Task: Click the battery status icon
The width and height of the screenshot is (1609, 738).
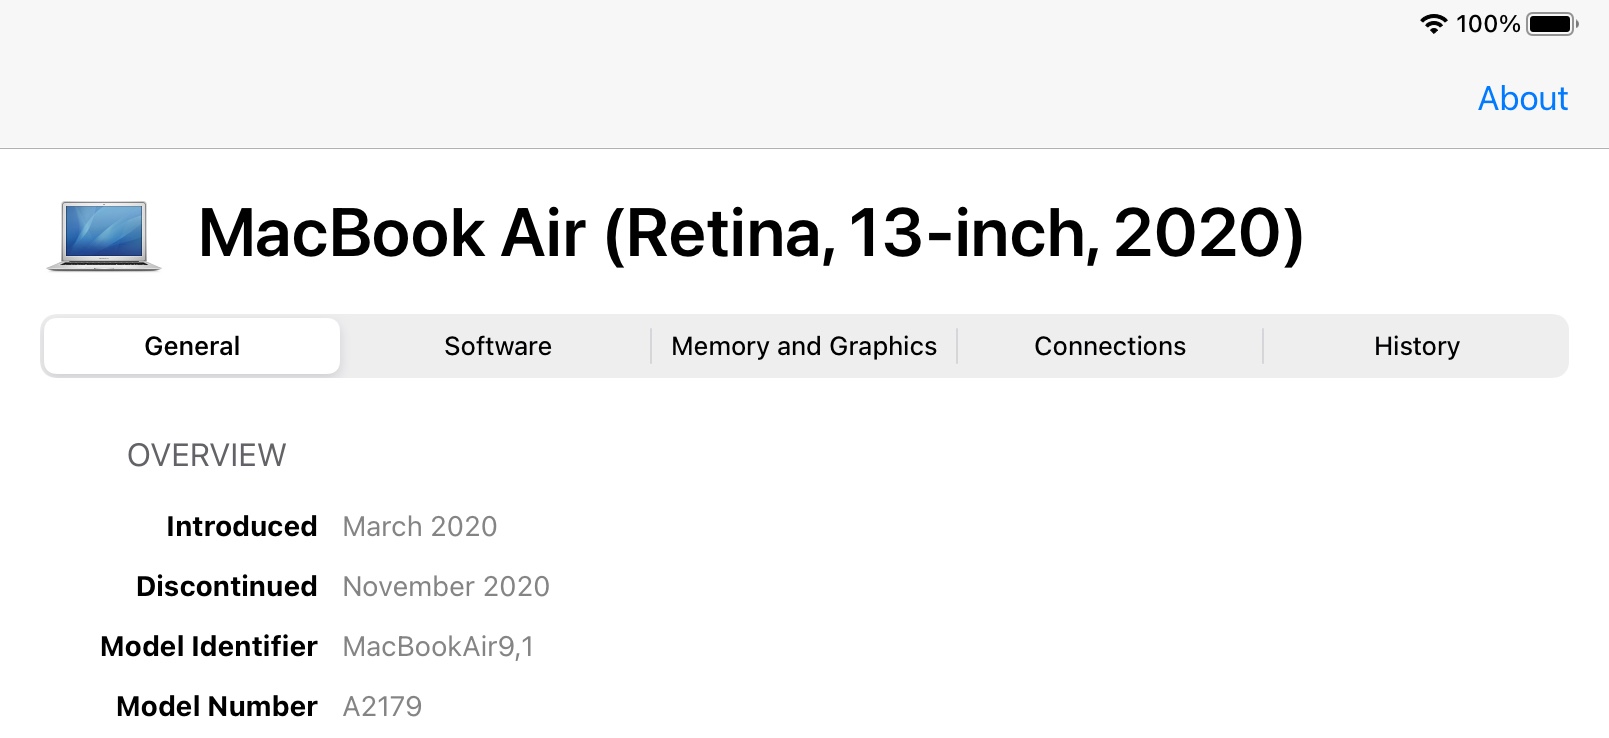Action: (x=1552, y=24)
